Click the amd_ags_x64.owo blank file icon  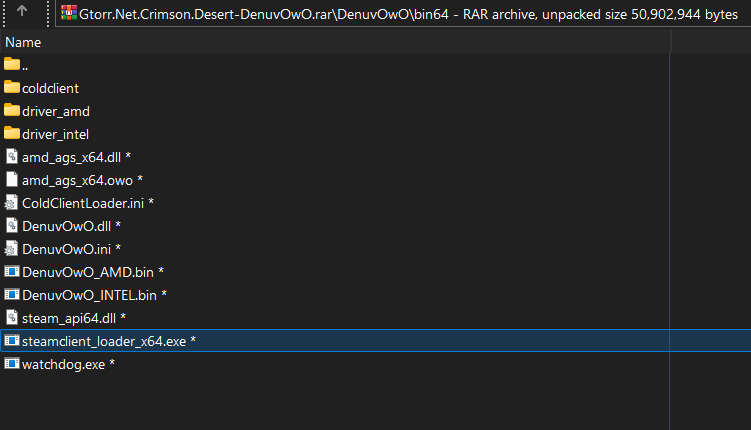12,179
